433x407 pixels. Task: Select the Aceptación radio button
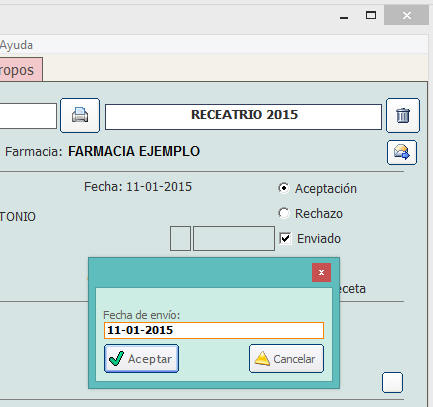[x=284, y=188]
